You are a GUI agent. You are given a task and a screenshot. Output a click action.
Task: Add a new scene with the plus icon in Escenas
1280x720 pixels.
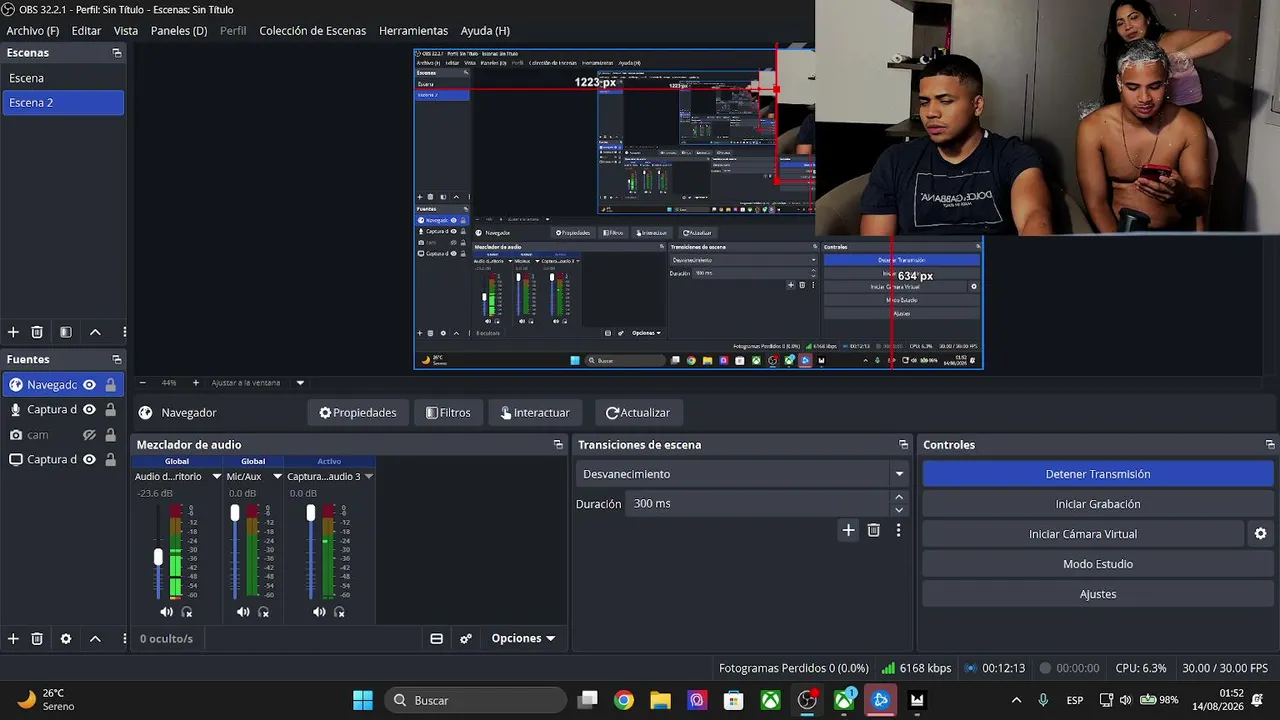point(13,332)
